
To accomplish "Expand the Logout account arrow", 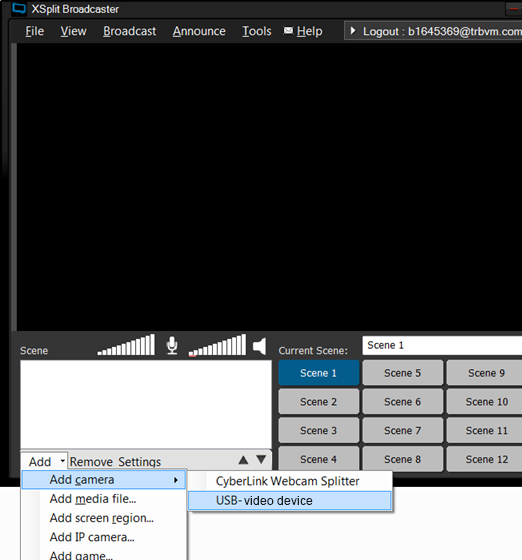I will point(353,31).
